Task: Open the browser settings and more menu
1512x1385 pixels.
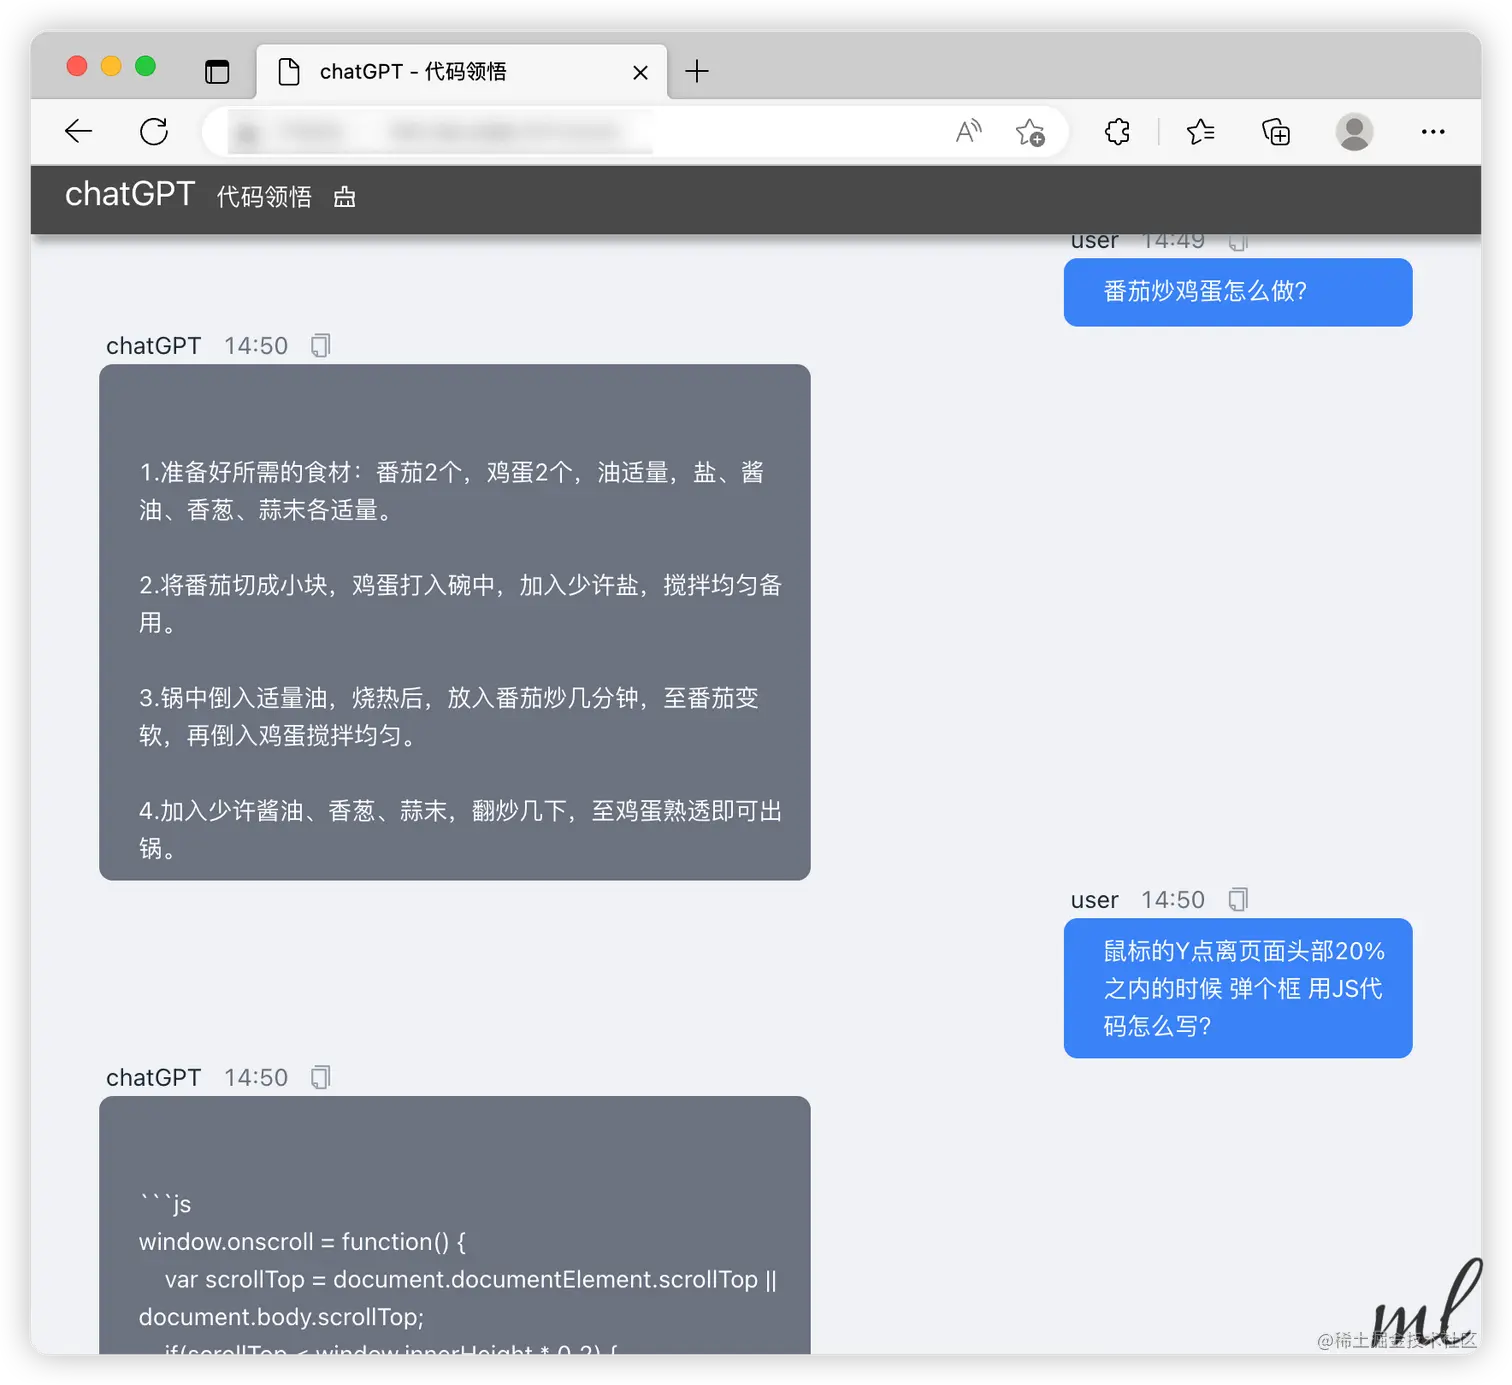Action: (1433, 131)
